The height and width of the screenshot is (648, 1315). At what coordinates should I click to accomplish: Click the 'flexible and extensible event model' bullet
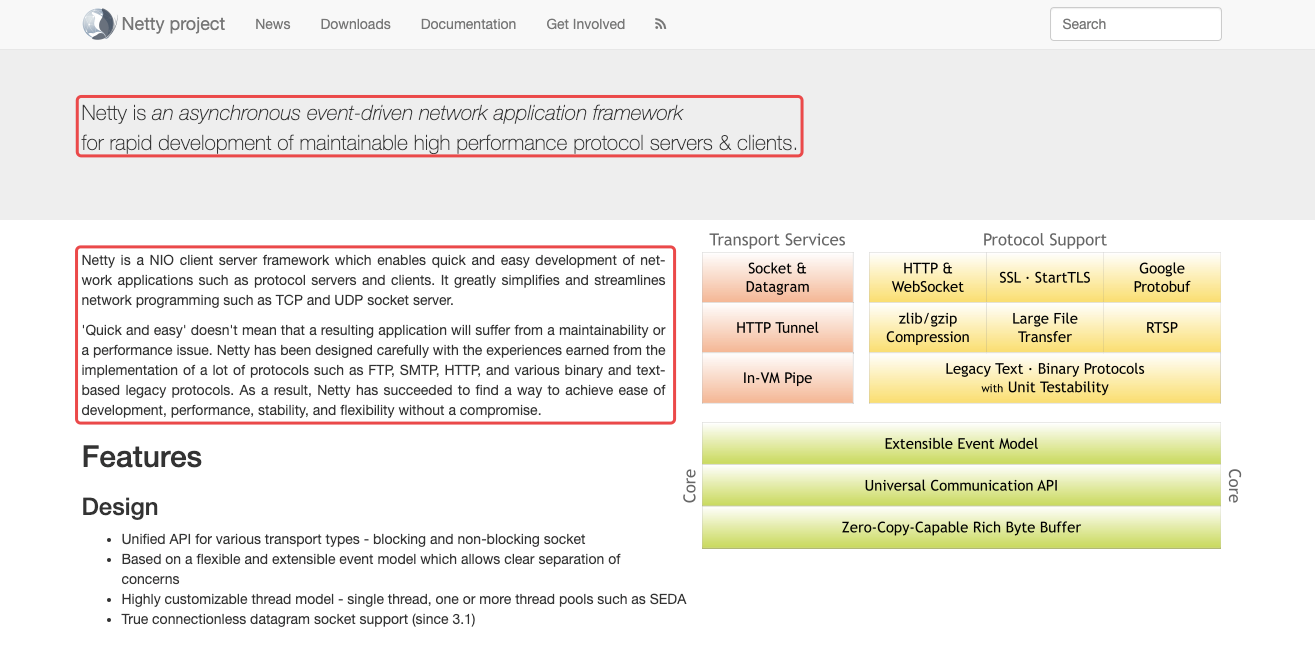click(x=371, y=569)
